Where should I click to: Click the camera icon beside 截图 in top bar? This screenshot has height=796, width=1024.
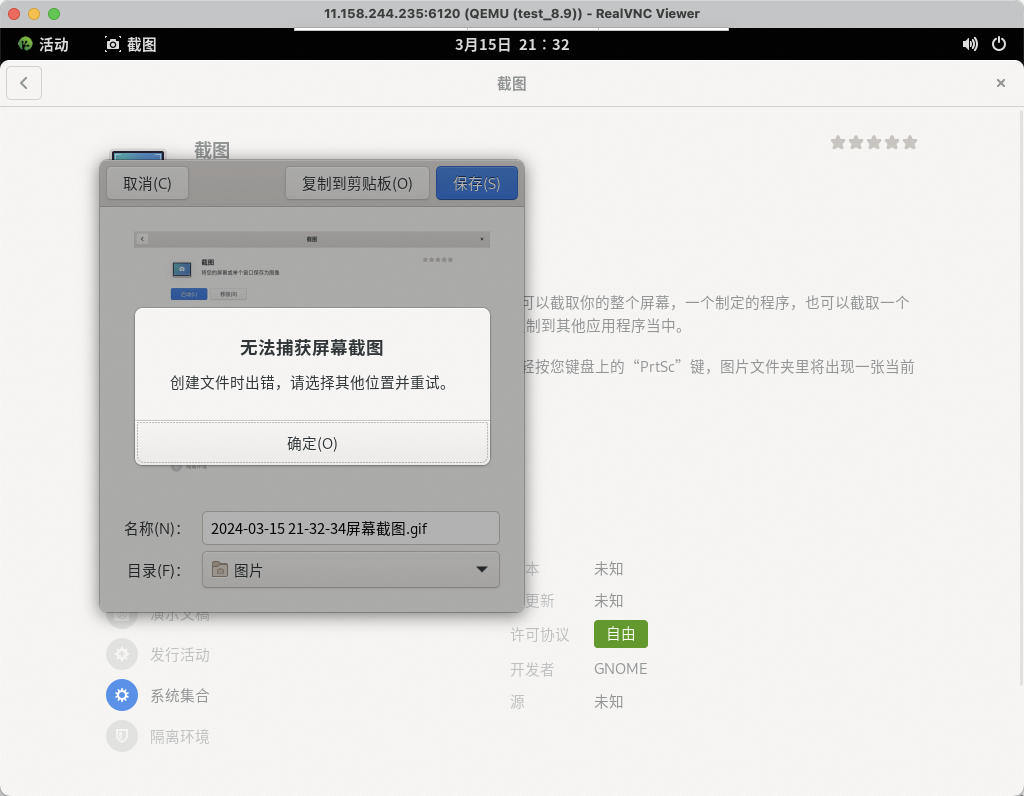pos(113,44)
